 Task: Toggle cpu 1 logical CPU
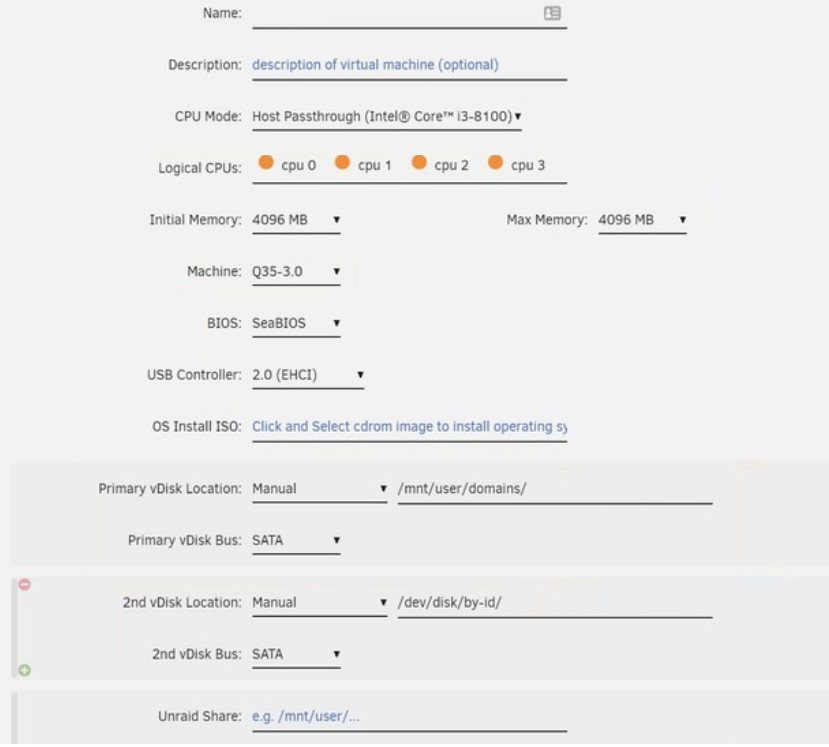(342, 163)
